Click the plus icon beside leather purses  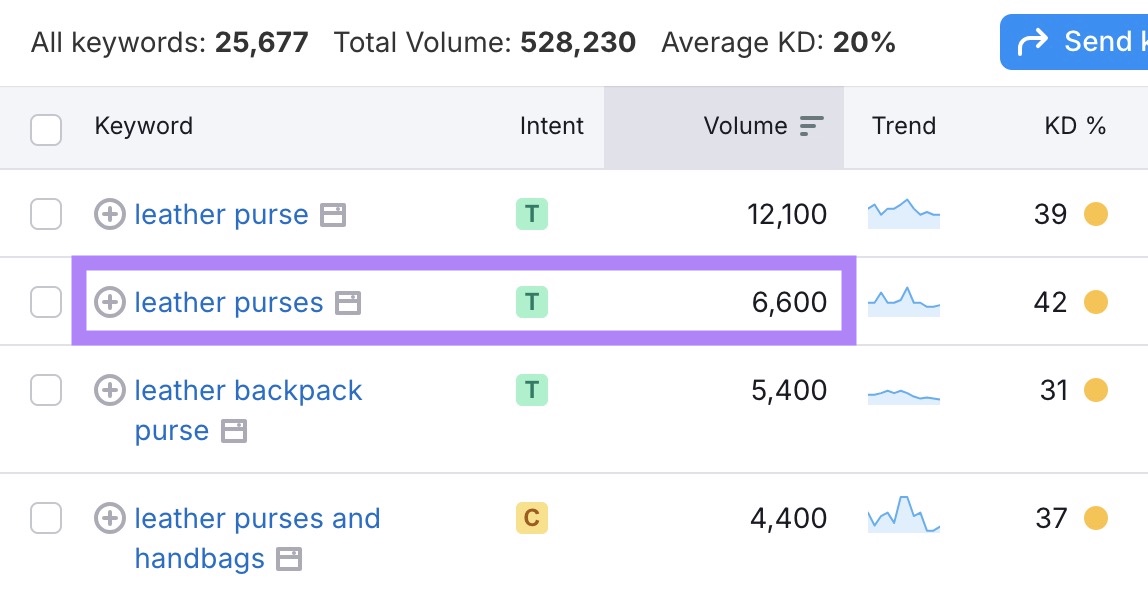point(110,302)
